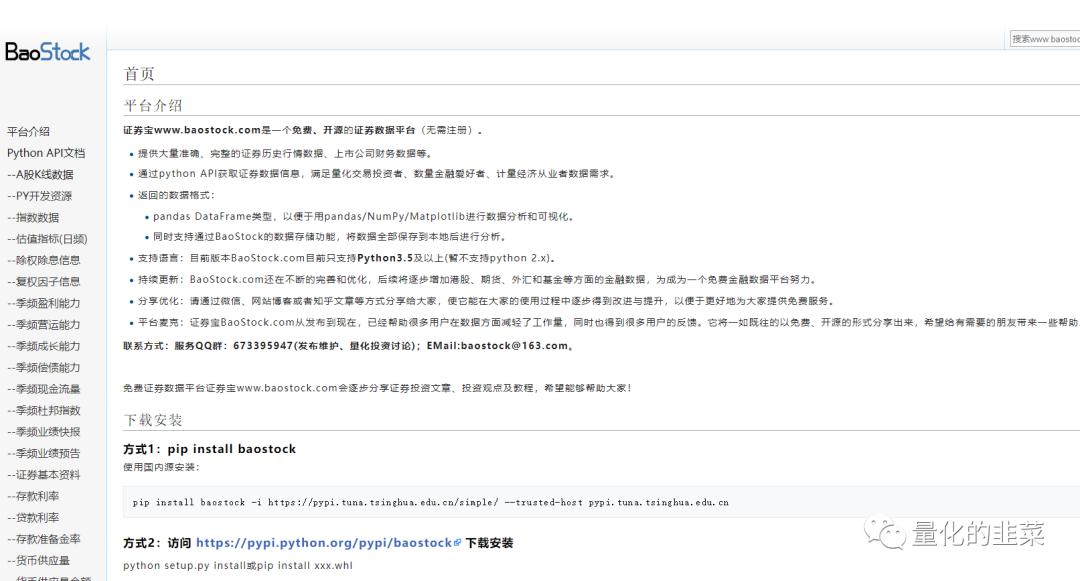Click the search input box

click(x=1045, y=39)
